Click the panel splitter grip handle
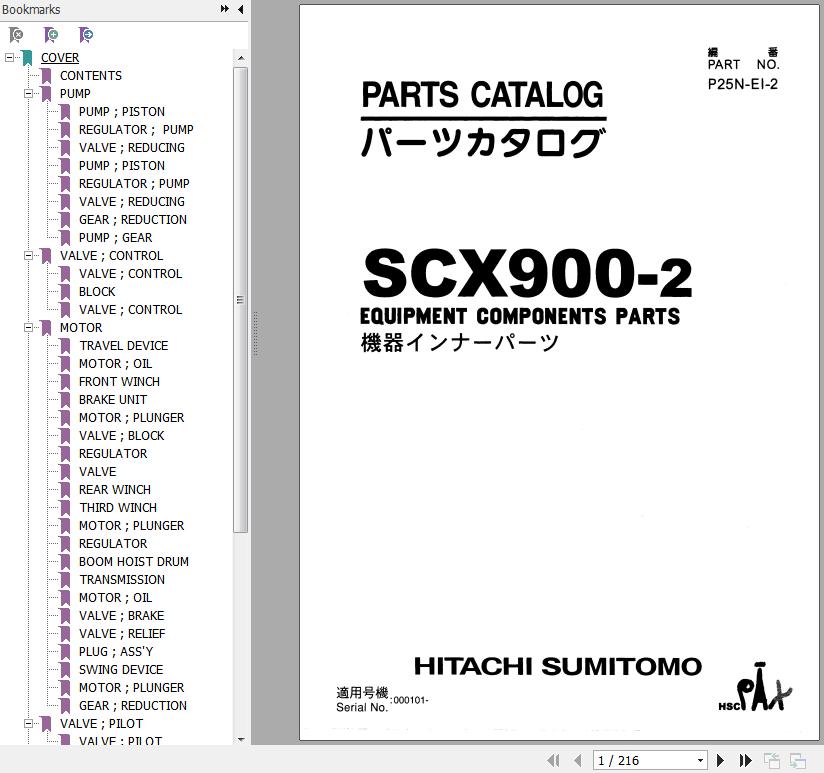Image resolution: width=824 pixels, height=773 pixels. [x=255, y=334]
